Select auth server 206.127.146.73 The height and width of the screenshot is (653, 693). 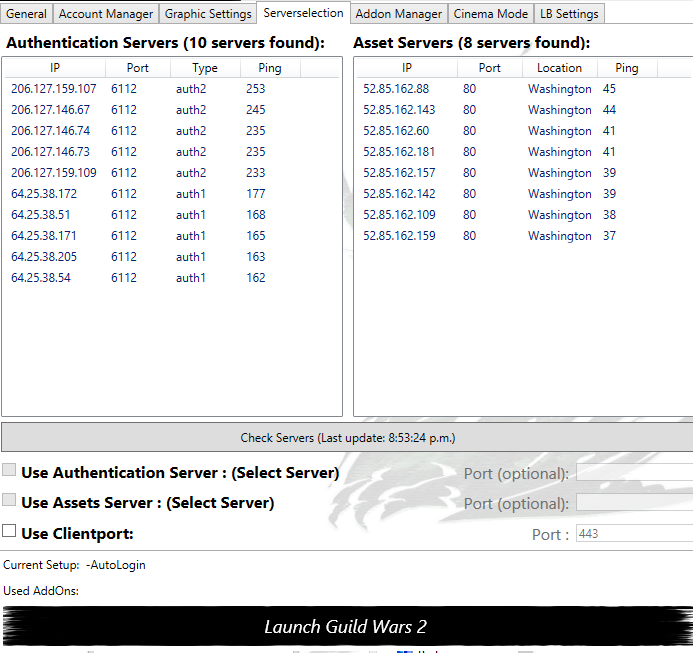(x=172, y=152)
